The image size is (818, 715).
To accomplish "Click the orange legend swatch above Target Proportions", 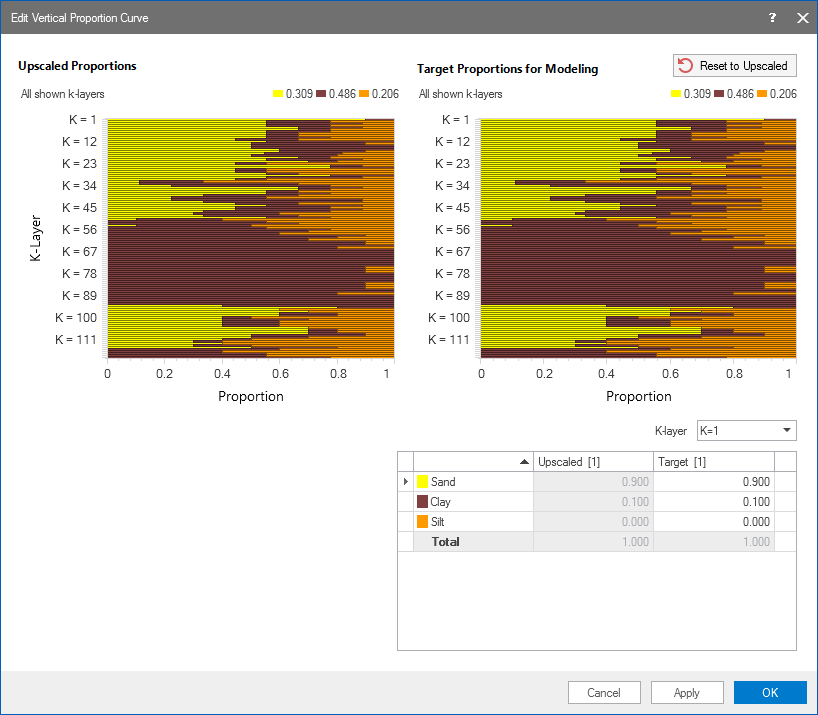I will coord(762,94).
